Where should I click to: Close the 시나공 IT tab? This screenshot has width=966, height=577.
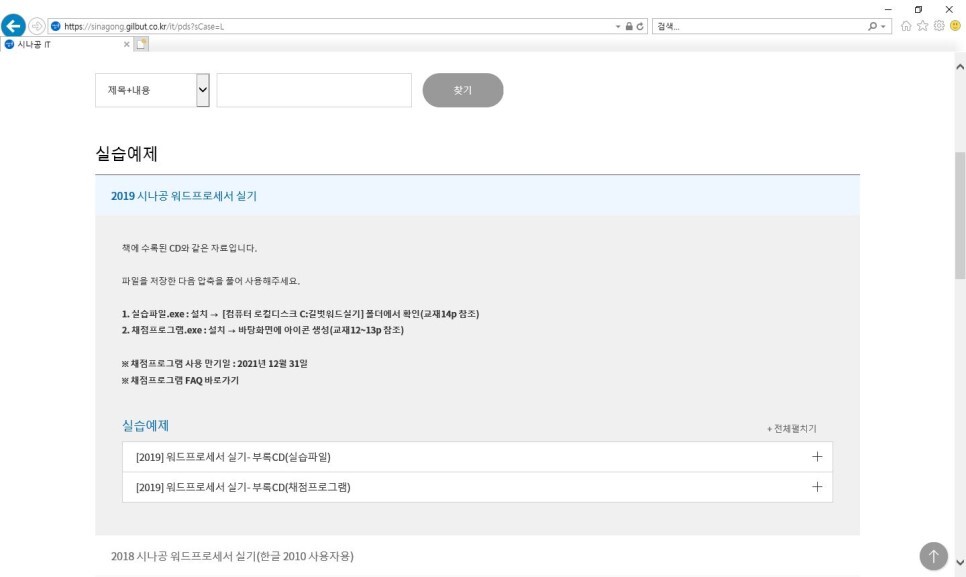[126, 44]
